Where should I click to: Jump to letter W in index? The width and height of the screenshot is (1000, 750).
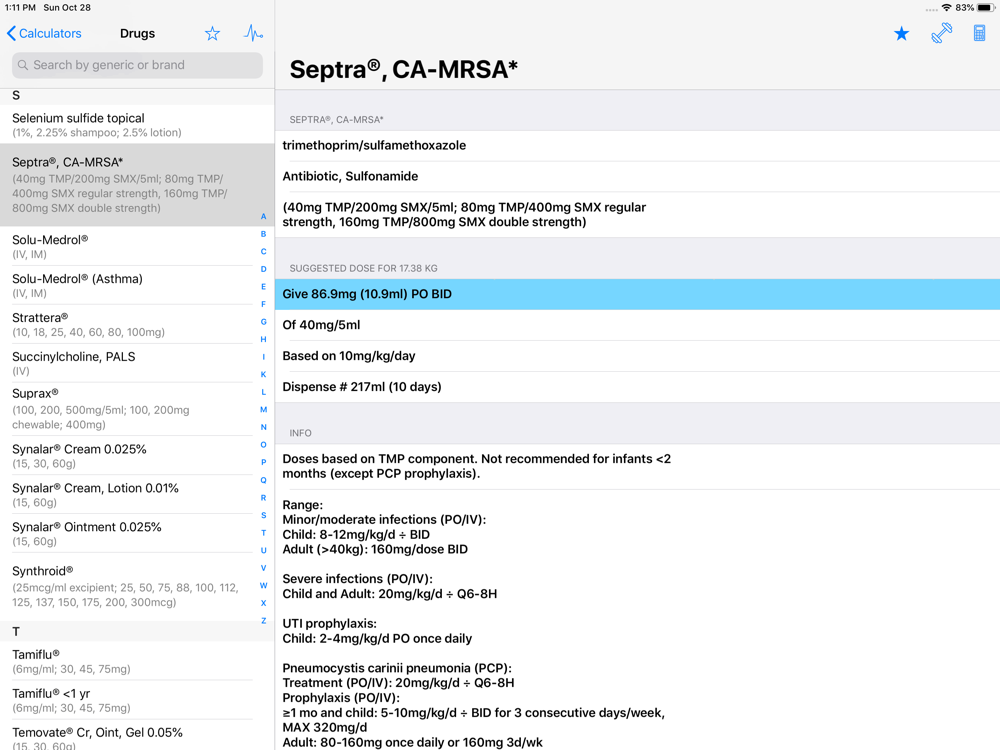pos(263,585)
